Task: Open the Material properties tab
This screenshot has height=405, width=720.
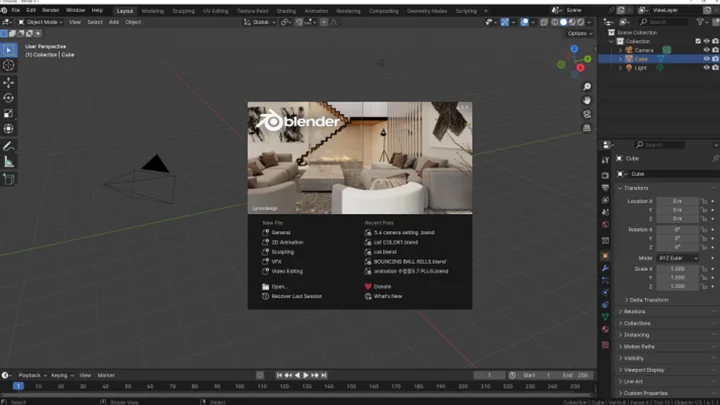Action: (605, 329)
